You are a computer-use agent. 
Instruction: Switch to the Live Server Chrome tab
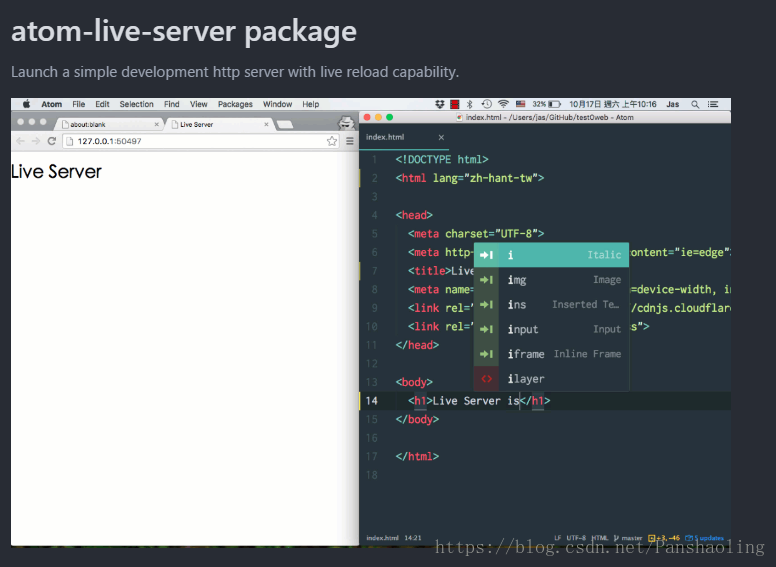218,124
